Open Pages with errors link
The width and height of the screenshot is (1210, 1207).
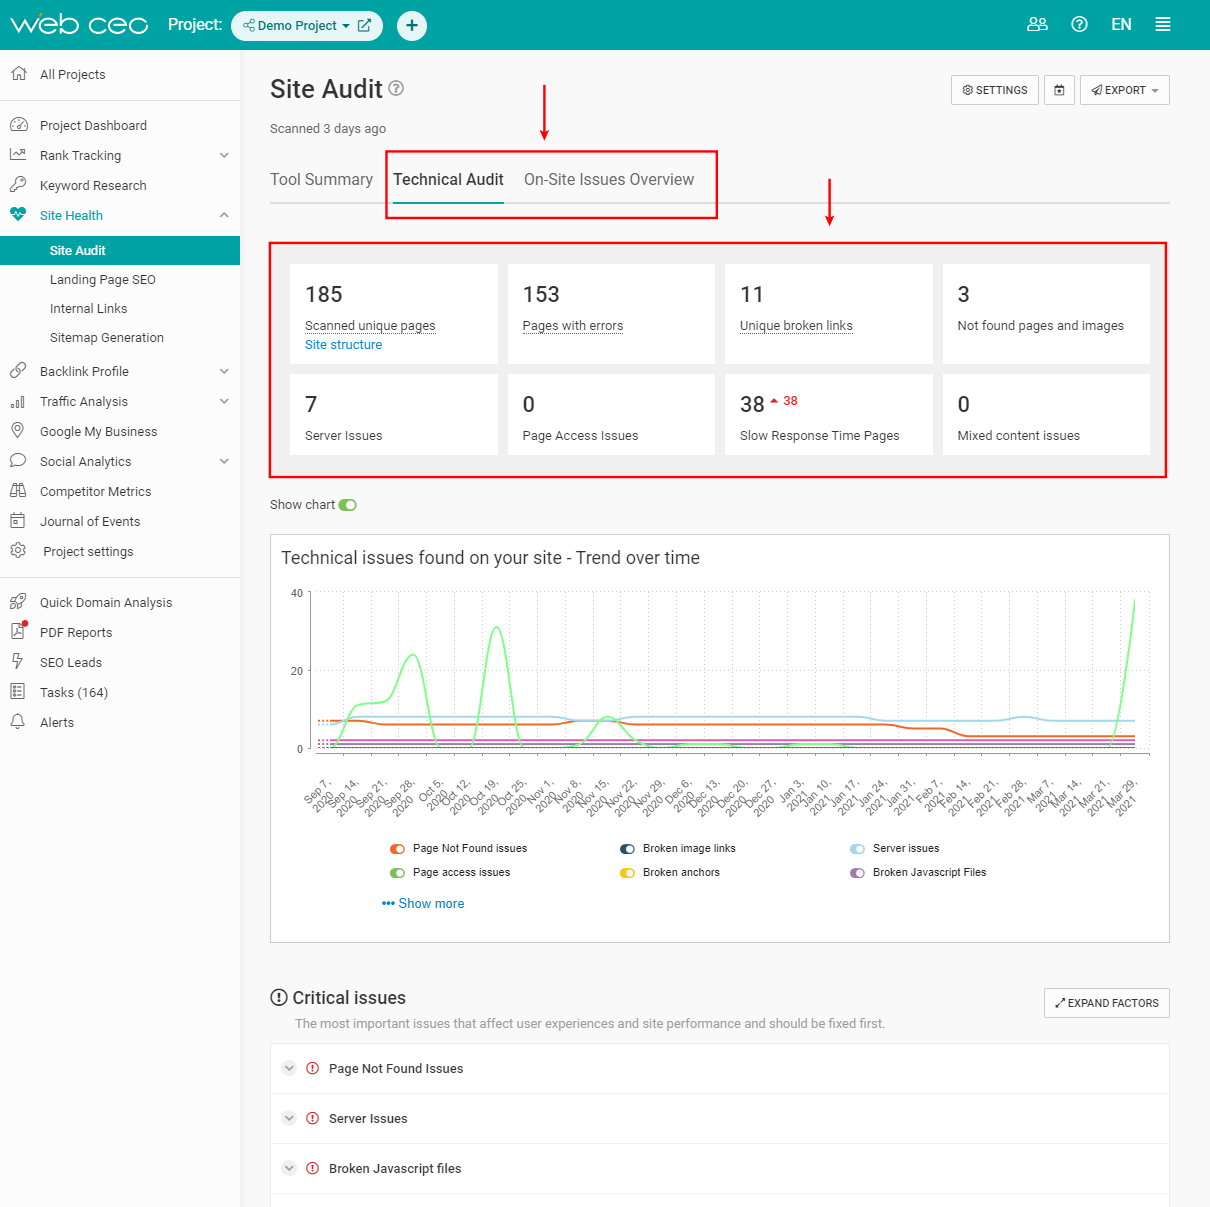[573, 325]
